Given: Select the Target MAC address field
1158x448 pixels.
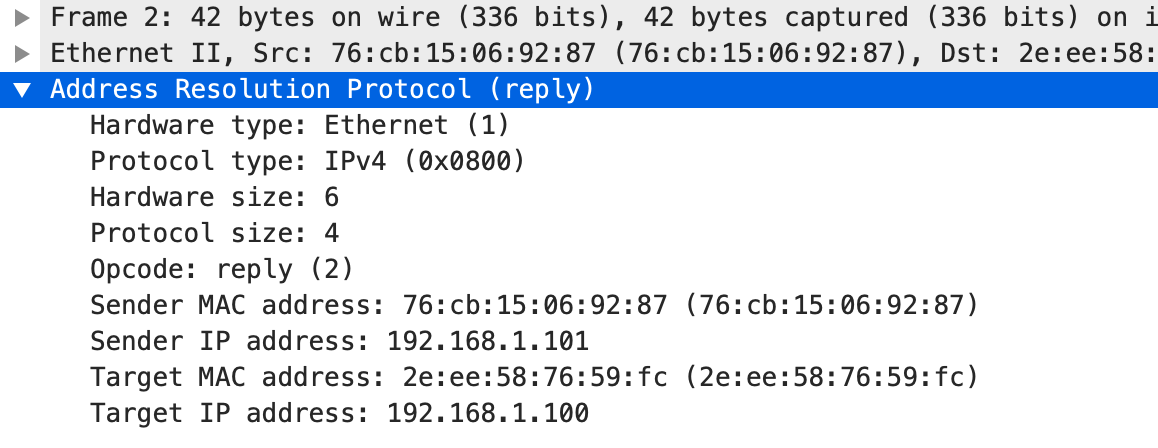Looking at the screenshot, I should tap(534, 377).
